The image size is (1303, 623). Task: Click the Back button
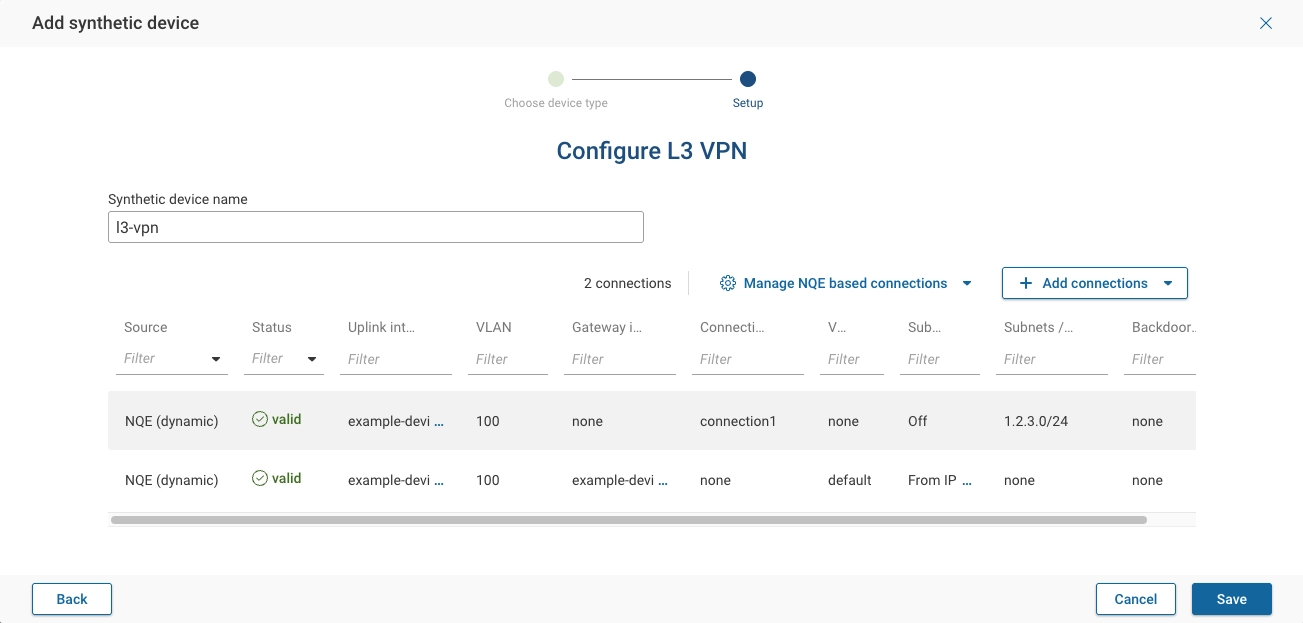[x=71, y=598]
